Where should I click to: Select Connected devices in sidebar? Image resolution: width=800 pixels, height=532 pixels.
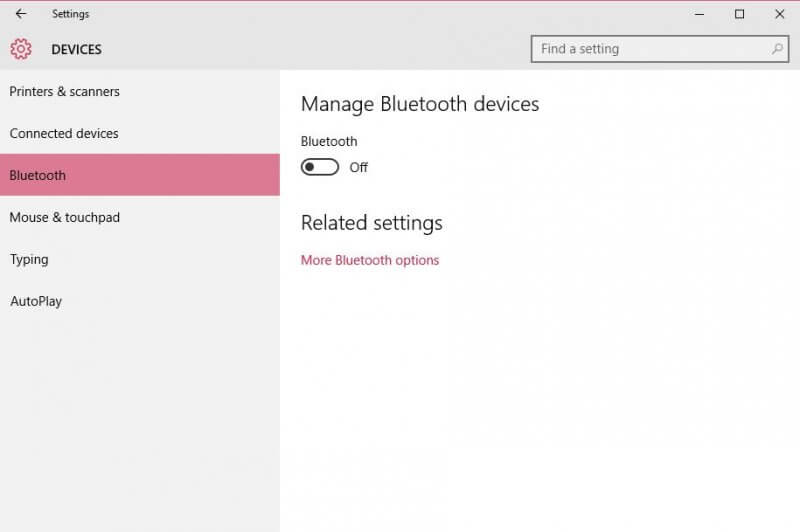tap(140, 133)
